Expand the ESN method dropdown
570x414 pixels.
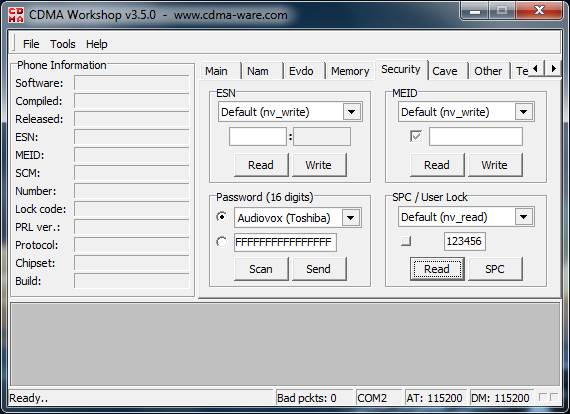[x=352, y=112]
